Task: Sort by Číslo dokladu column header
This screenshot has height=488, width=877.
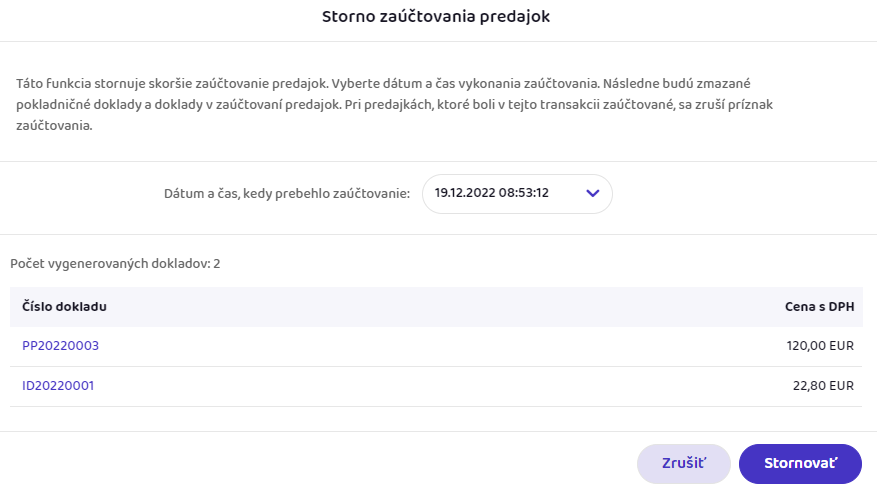Action: coord(64,306)
